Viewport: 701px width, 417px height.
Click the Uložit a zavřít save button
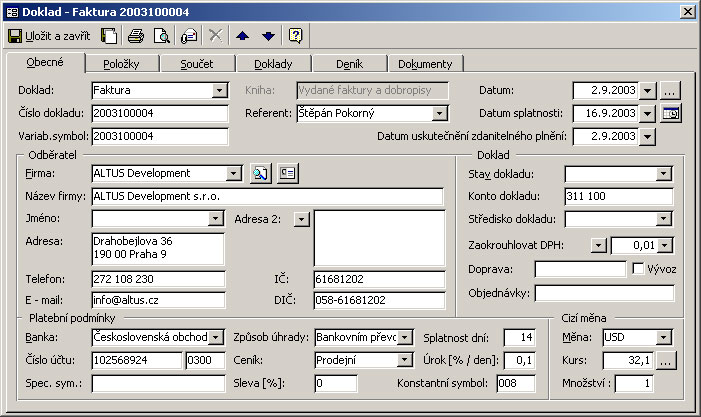coord(49,36)
